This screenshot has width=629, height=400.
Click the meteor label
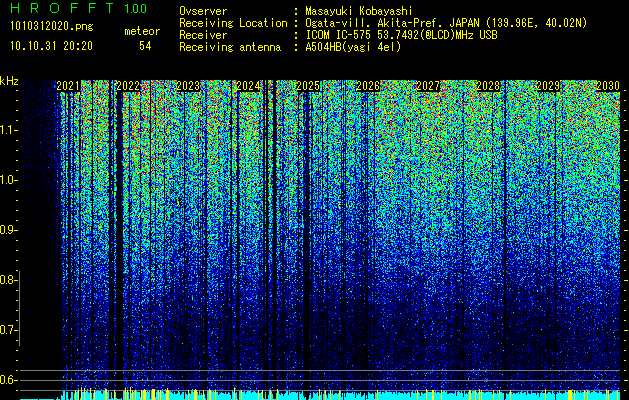[x=142, y=31]
